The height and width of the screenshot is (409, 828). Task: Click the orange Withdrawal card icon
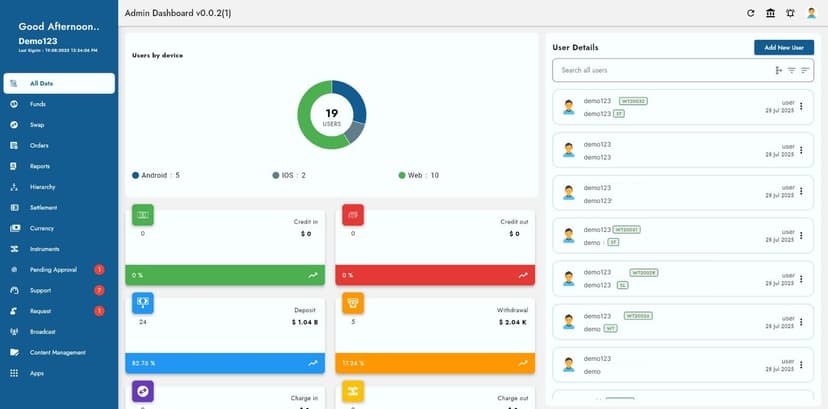click(352, 303)
